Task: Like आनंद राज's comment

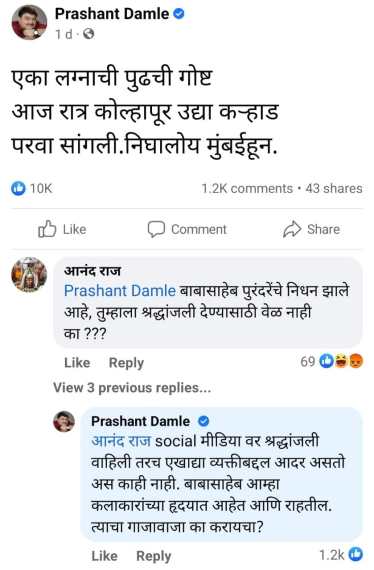Action: click(x=77, y=362)
